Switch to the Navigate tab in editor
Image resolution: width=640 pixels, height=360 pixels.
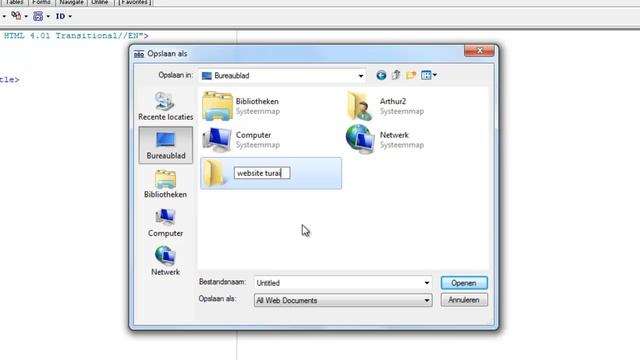(x=71, y=2)
